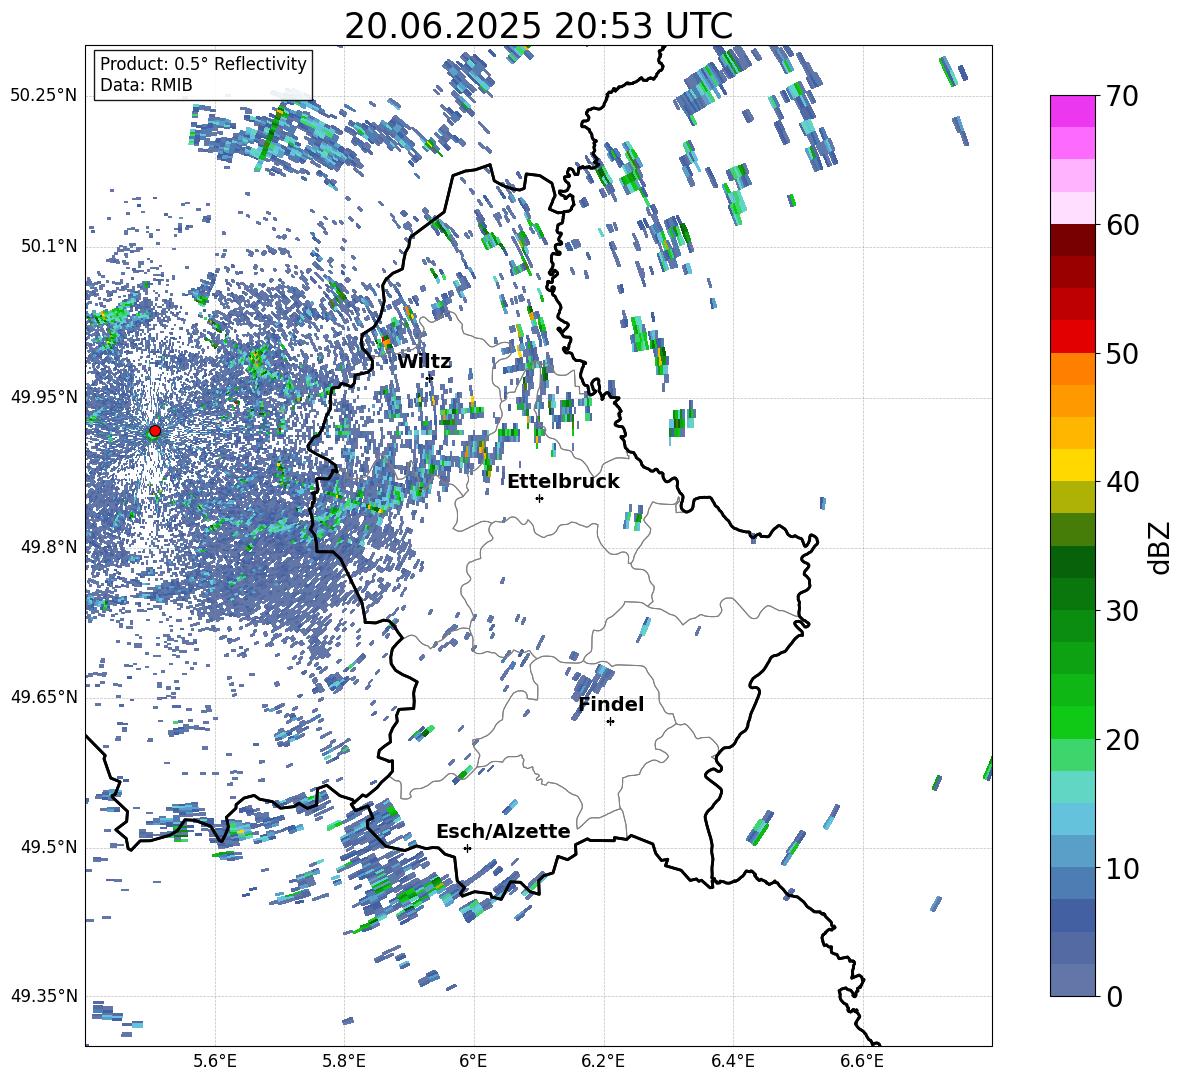Select the Findel city label

click(611, 704)
